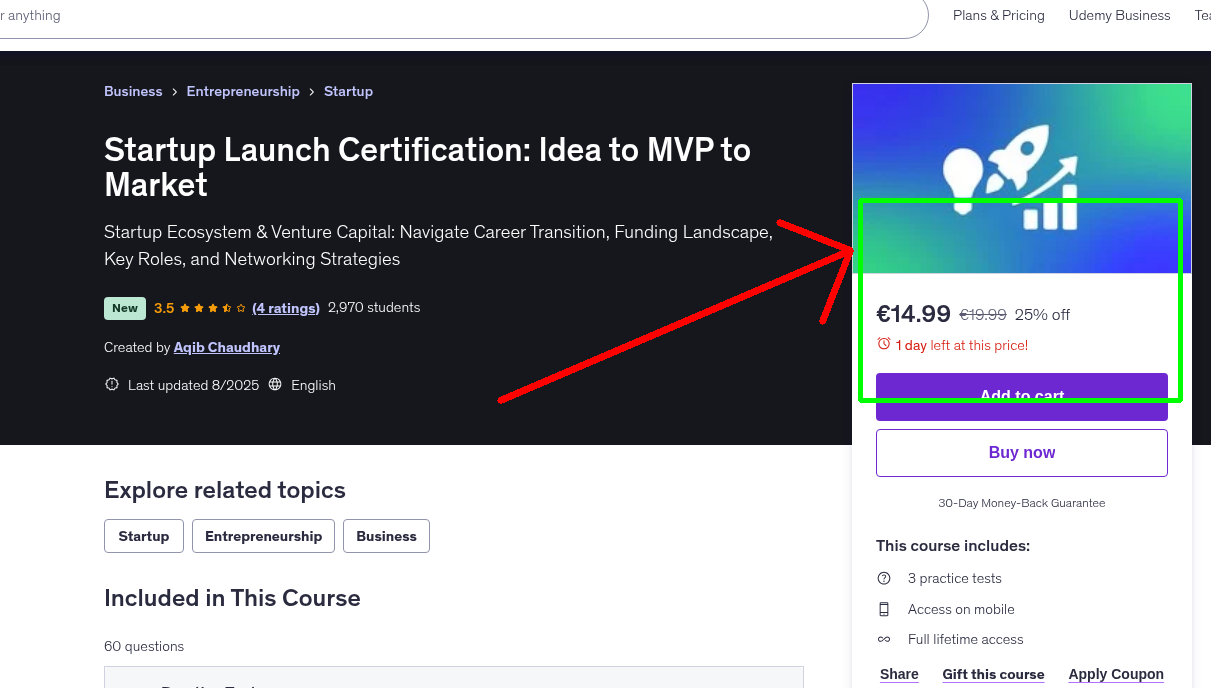Viewport: 1211px width, 688px height.
Task: Click the clock icon near Last updated
Action: click(111, 384)
